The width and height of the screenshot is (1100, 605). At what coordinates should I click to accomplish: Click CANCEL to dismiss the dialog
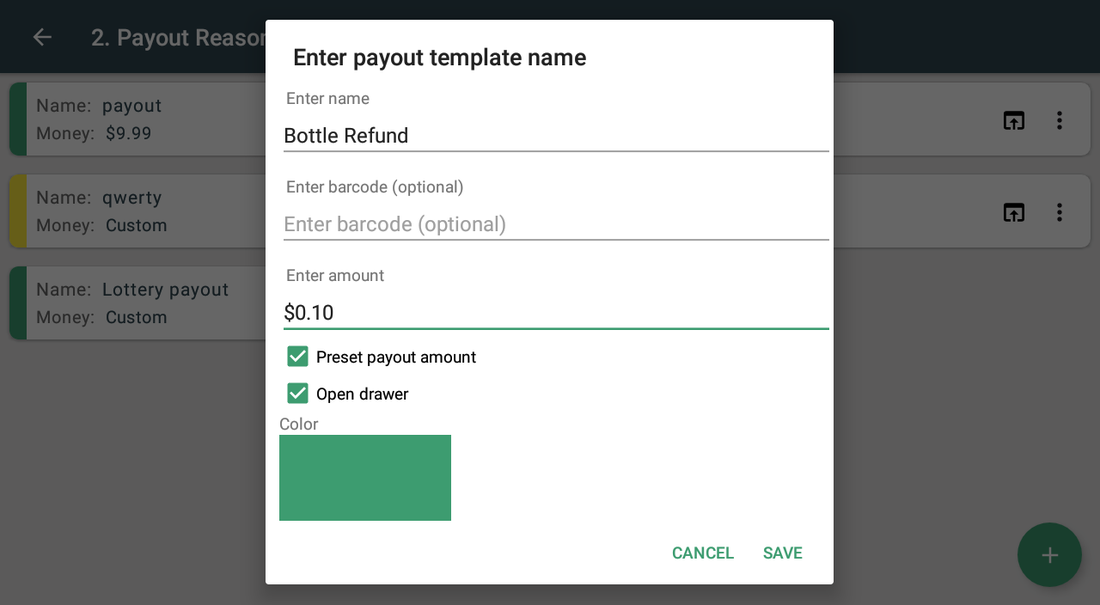tap(702, 553)
